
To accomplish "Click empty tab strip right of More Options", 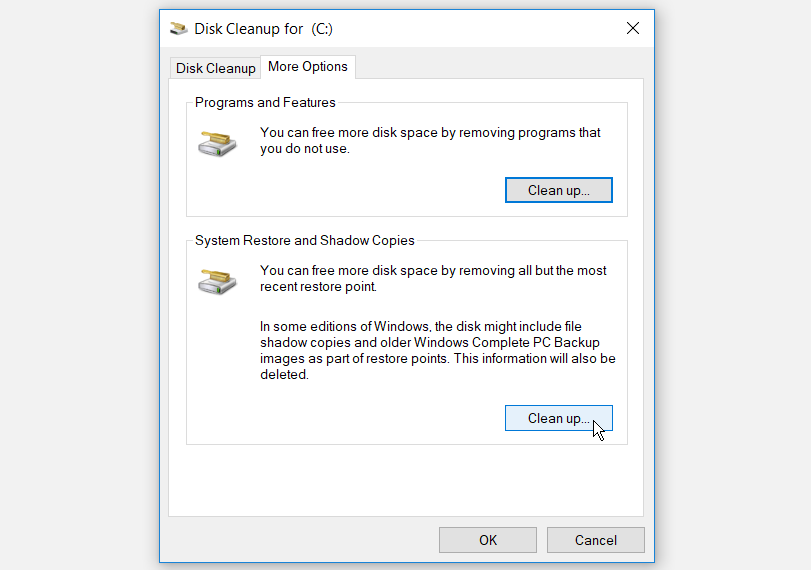I will pyautogui.click(x=500, y=67).
